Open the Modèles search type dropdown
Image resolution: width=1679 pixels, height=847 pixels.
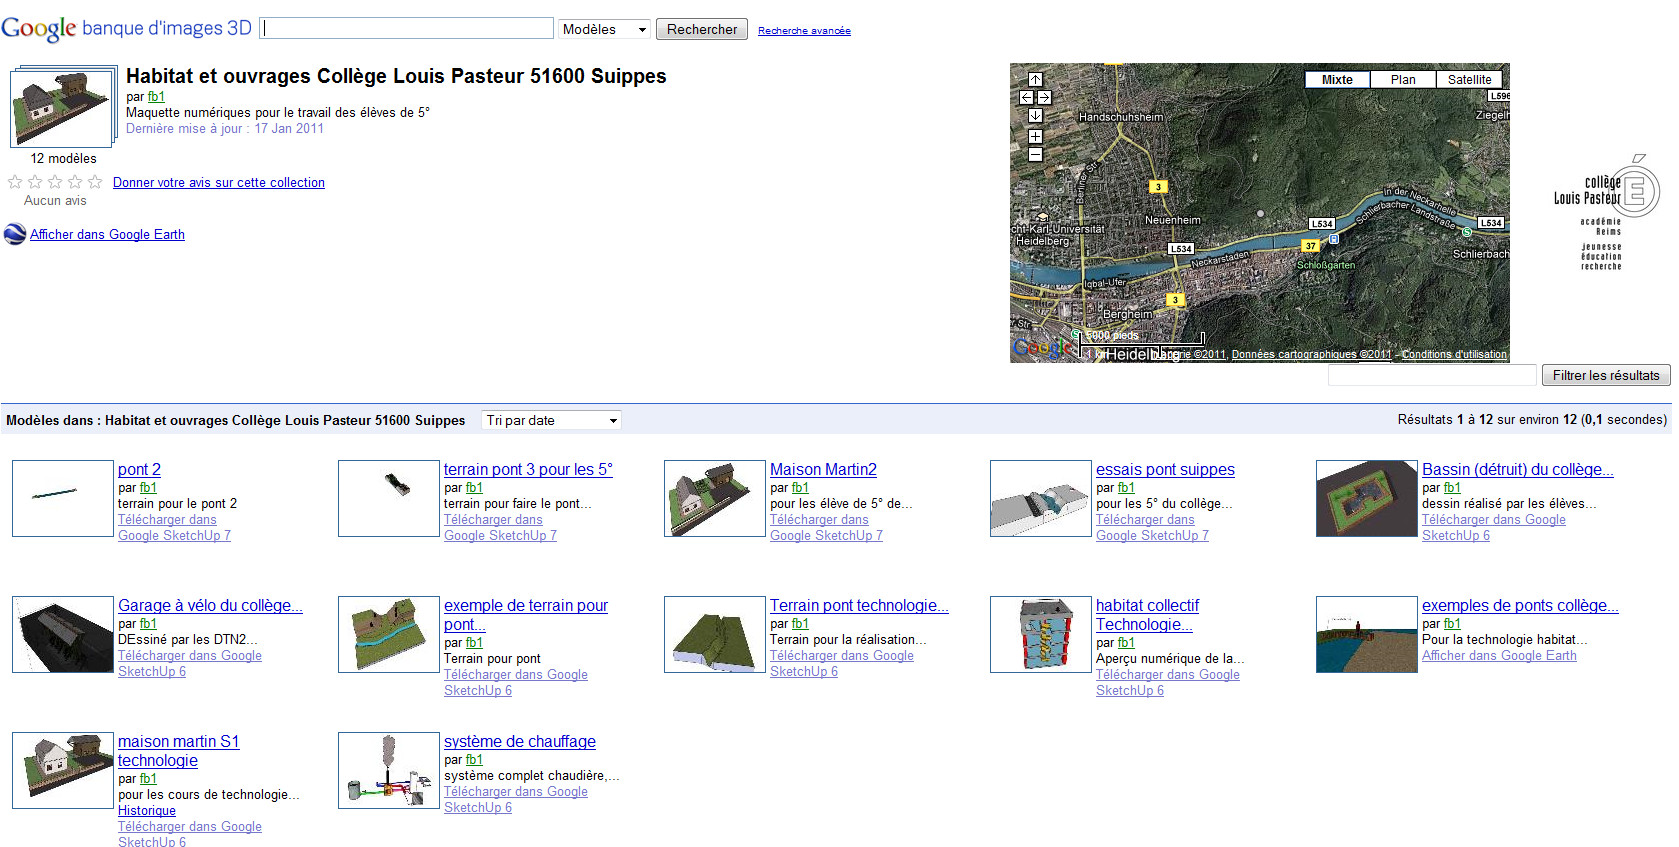click(604, 29)
